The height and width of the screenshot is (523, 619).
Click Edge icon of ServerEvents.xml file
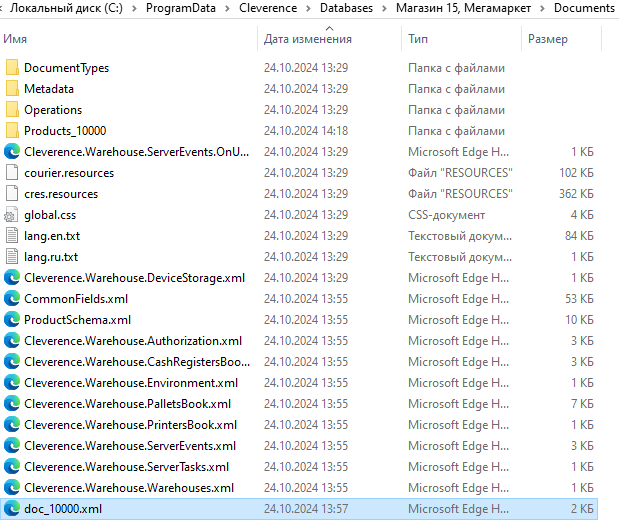tap(12, 446)
